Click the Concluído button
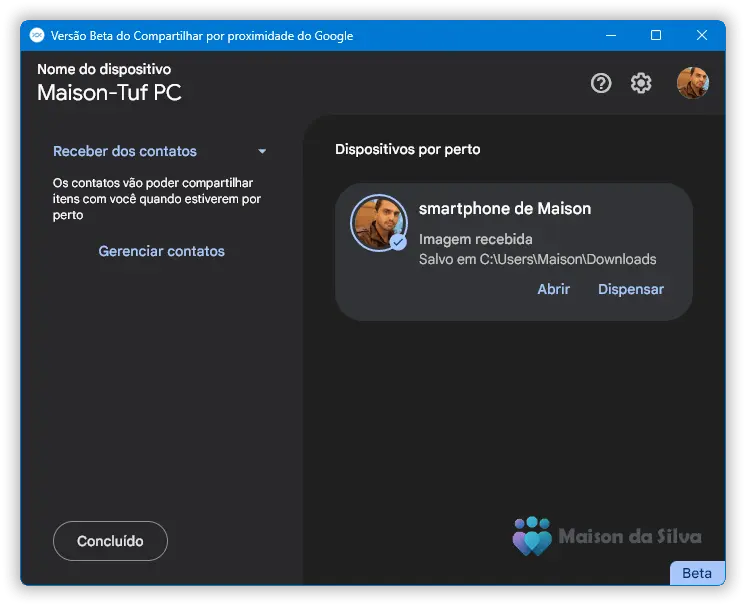Viewport: 746px width, 606px height. point(110,541)
